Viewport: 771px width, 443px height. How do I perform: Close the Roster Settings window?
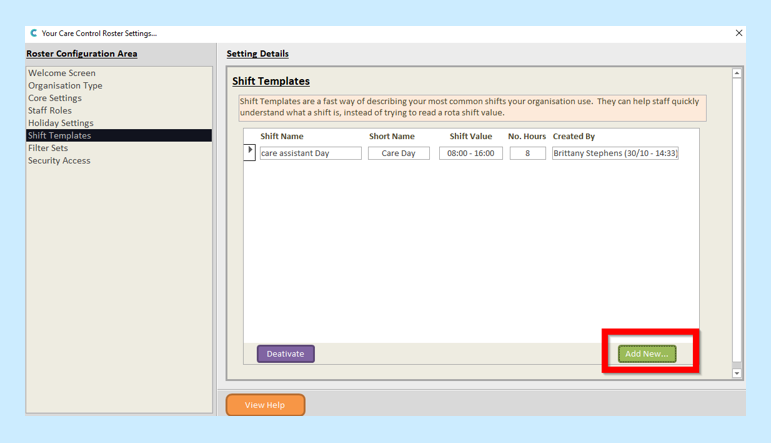pos(739,33)
